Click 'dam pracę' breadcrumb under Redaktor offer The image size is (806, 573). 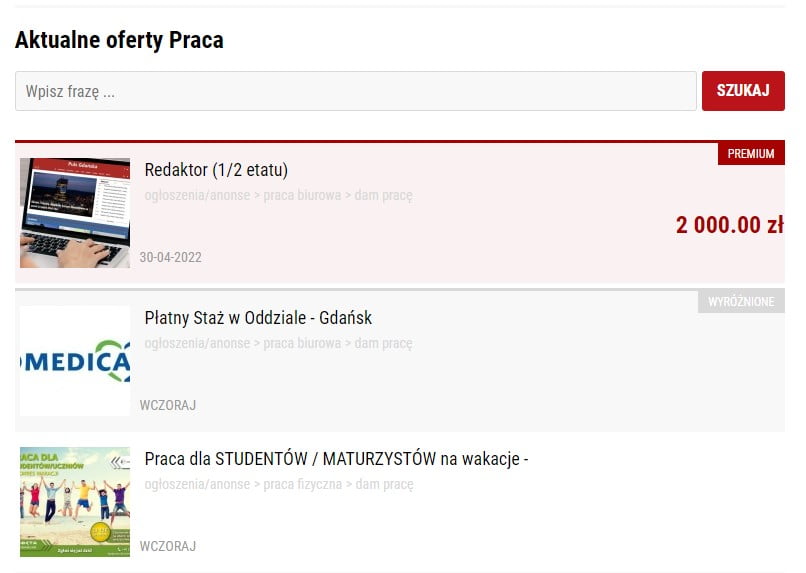tap(383, 195)
